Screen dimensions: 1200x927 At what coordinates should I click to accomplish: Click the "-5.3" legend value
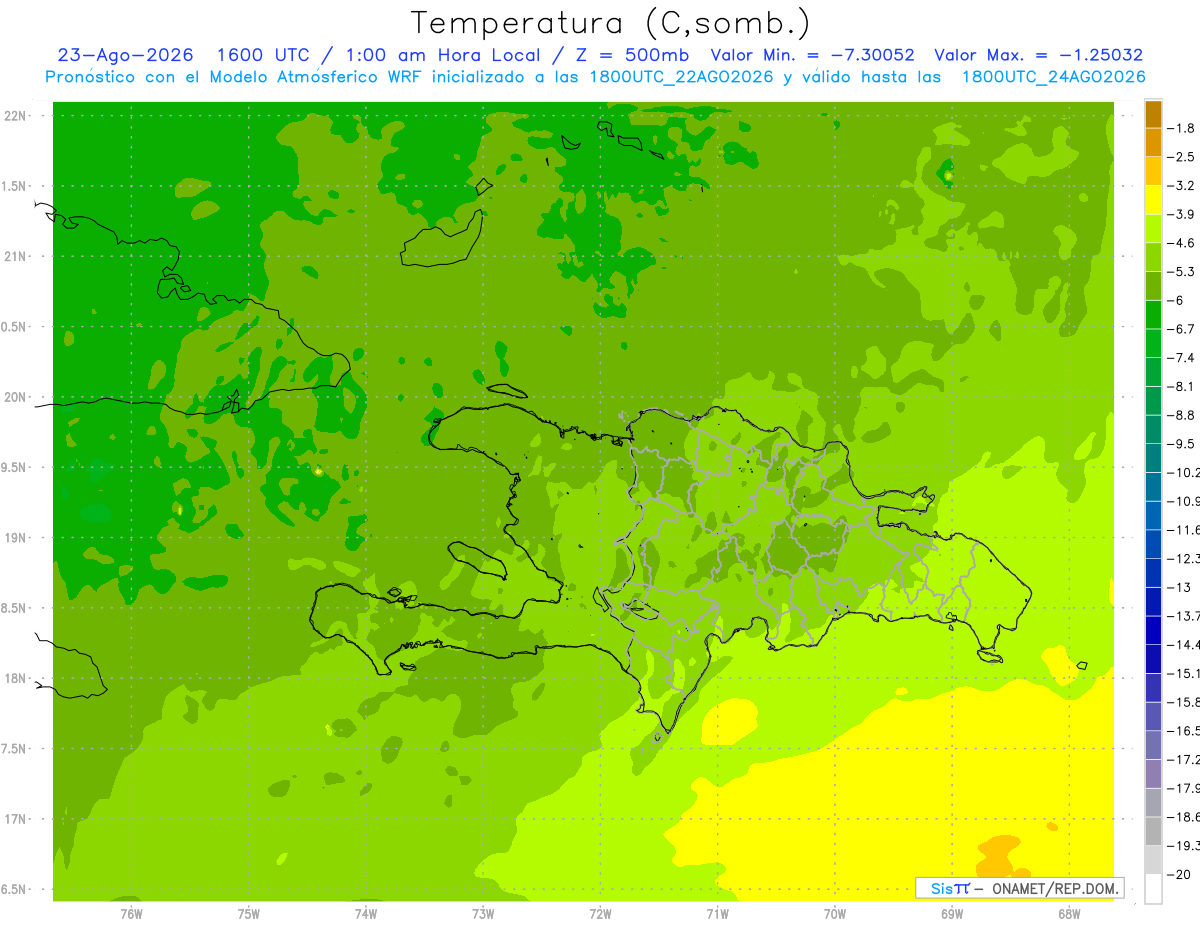click(1182, 272)
